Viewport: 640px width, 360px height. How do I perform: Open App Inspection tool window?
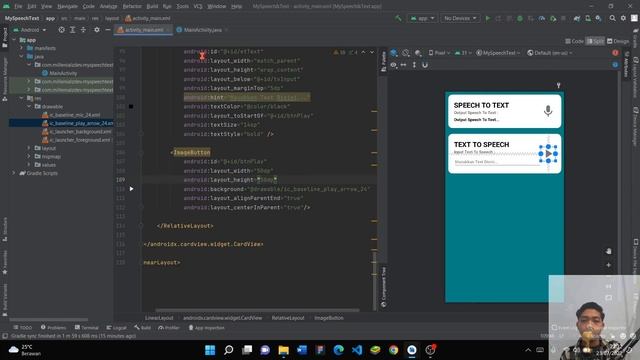click(x=206, y=327)
